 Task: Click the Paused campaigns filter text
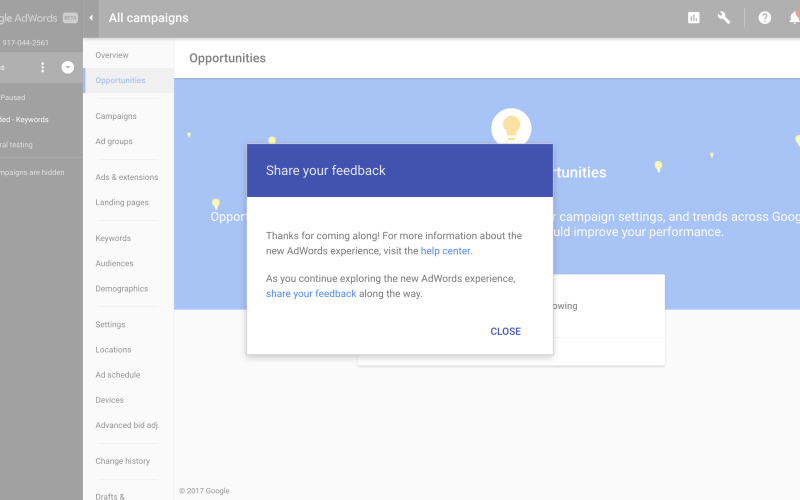(x=13, y=97)
